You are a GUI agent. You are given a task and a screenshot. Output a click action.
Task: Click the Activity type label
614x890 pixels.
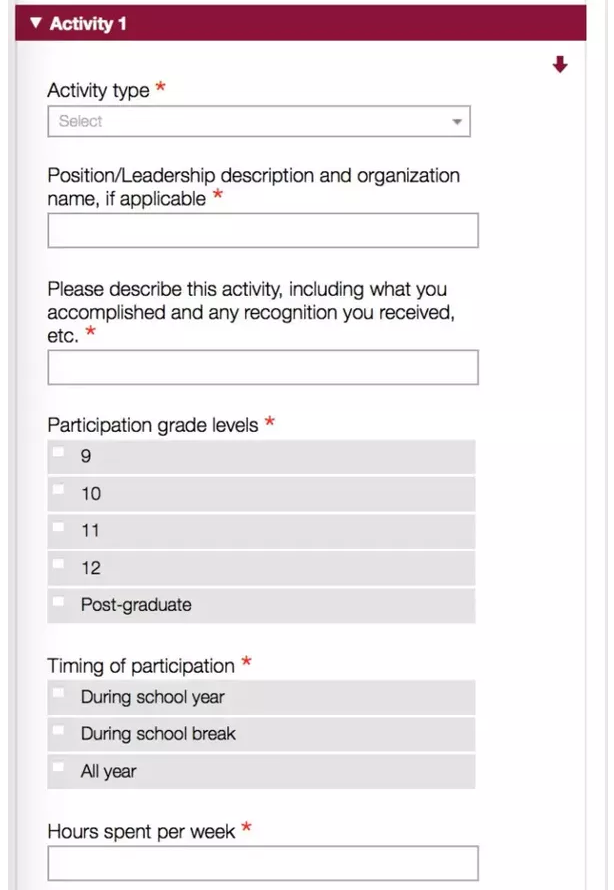pyautogui.click(x=98, y=91)
